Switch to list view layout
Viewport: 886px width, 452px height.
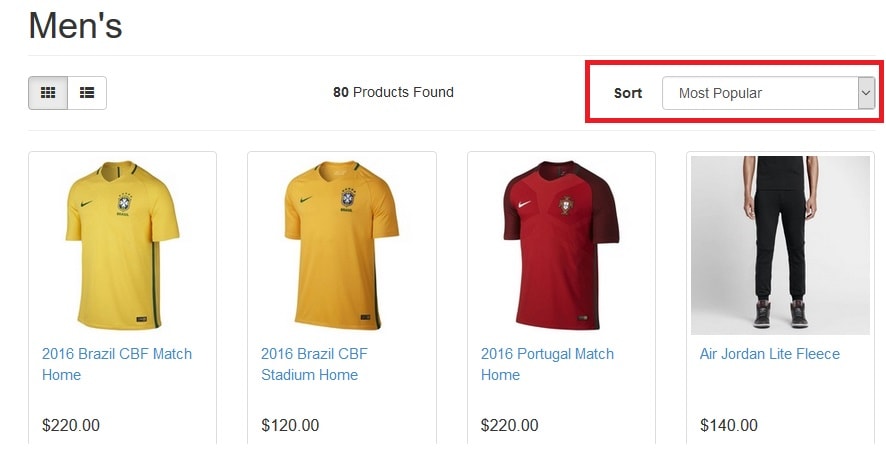pos(87,93)
